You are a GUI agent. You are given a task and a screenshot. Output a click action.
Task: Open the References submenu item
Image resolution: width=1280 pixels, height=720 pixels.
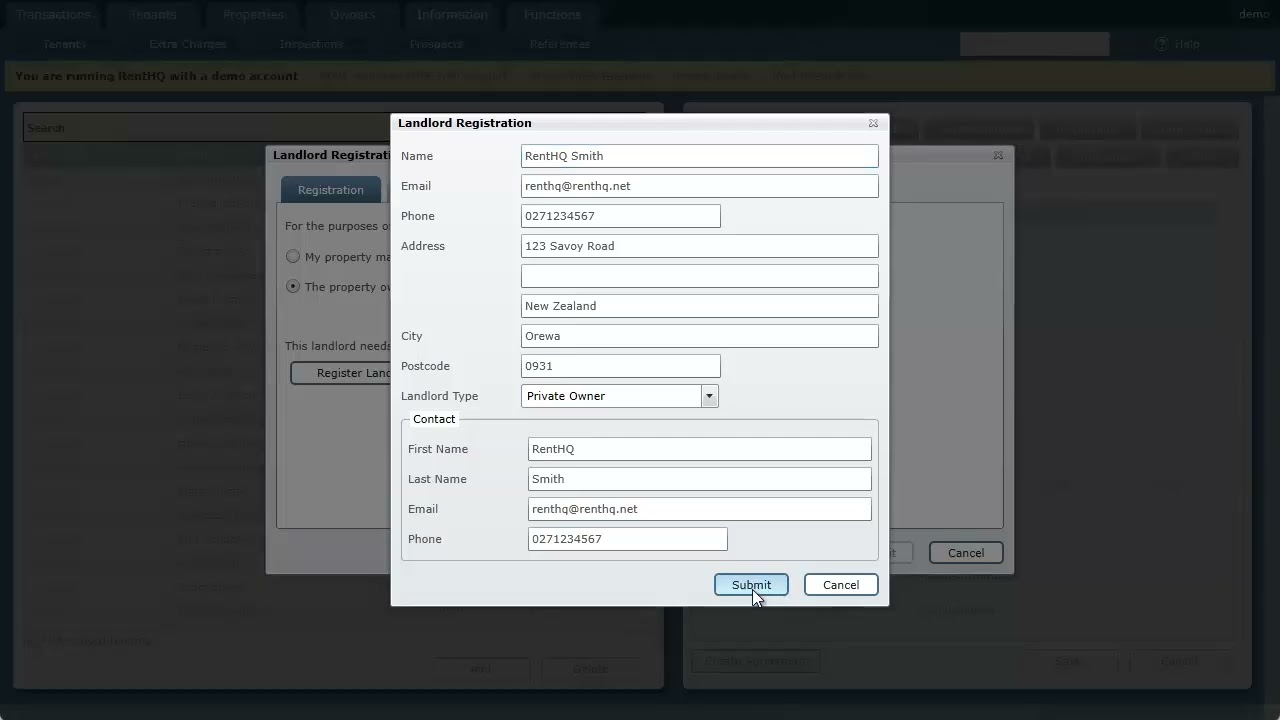560,44
